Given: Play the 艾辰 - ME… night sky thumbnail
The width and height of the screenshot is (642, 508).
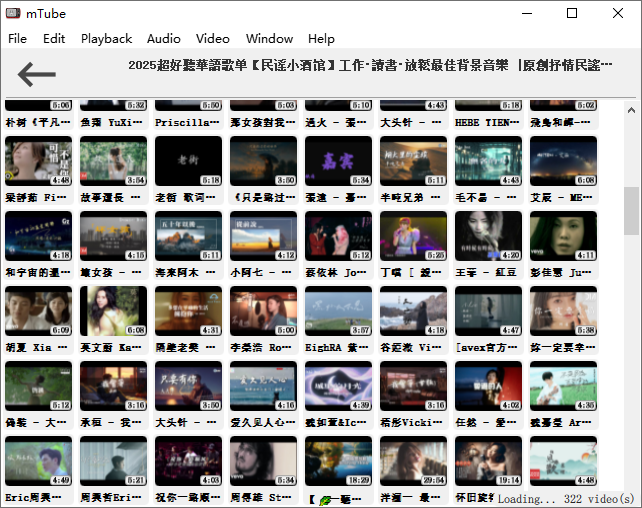Looking at the screenshot, I should (563, 161).
